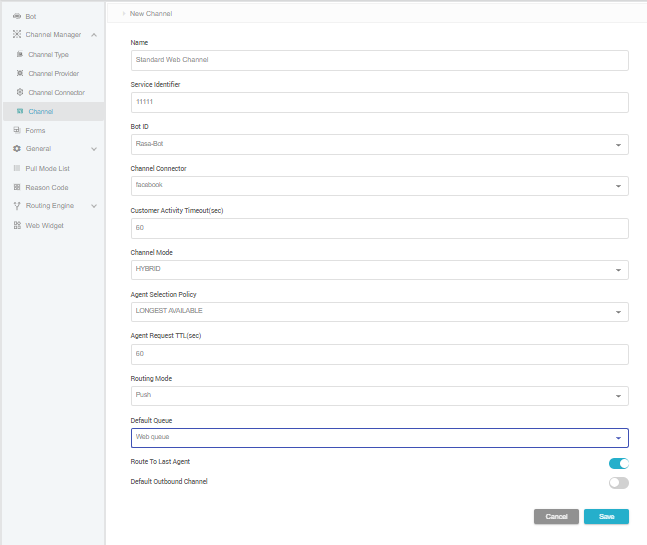Click the Service Identifier input field

(379, 103)
